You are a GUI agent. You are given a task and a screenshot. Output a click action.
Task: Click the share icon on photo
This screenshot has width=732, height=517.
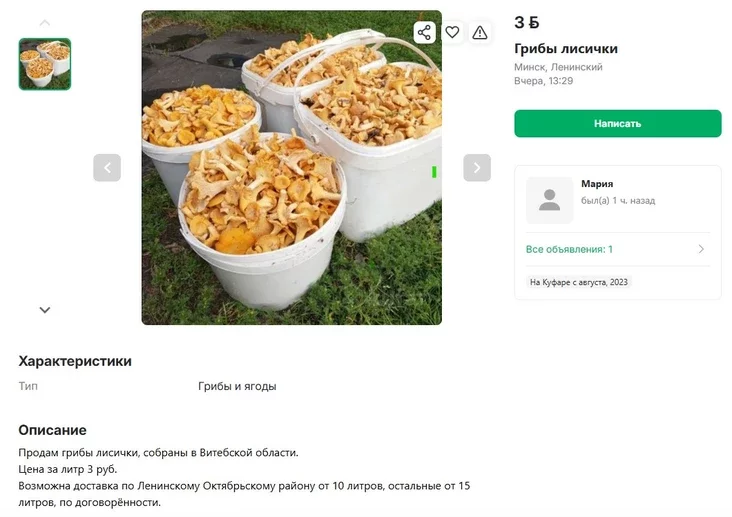[x=424, y=32]
